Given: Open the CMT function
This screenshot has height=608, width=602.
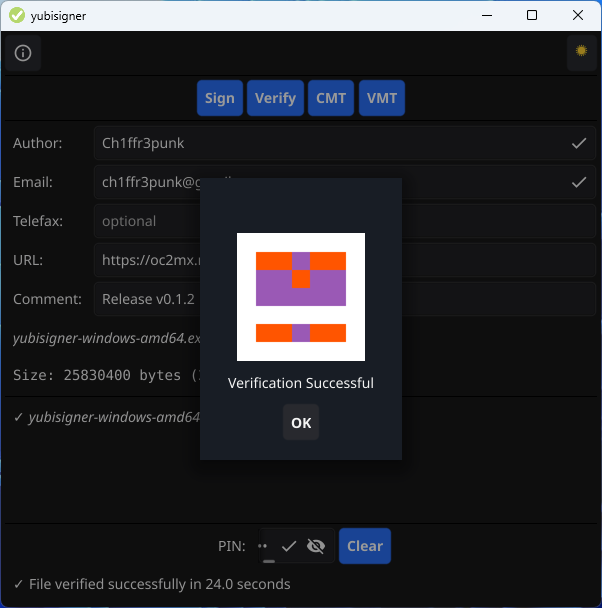Looking at the screenshot, I should pyautogui.click(x=331, y=98).
